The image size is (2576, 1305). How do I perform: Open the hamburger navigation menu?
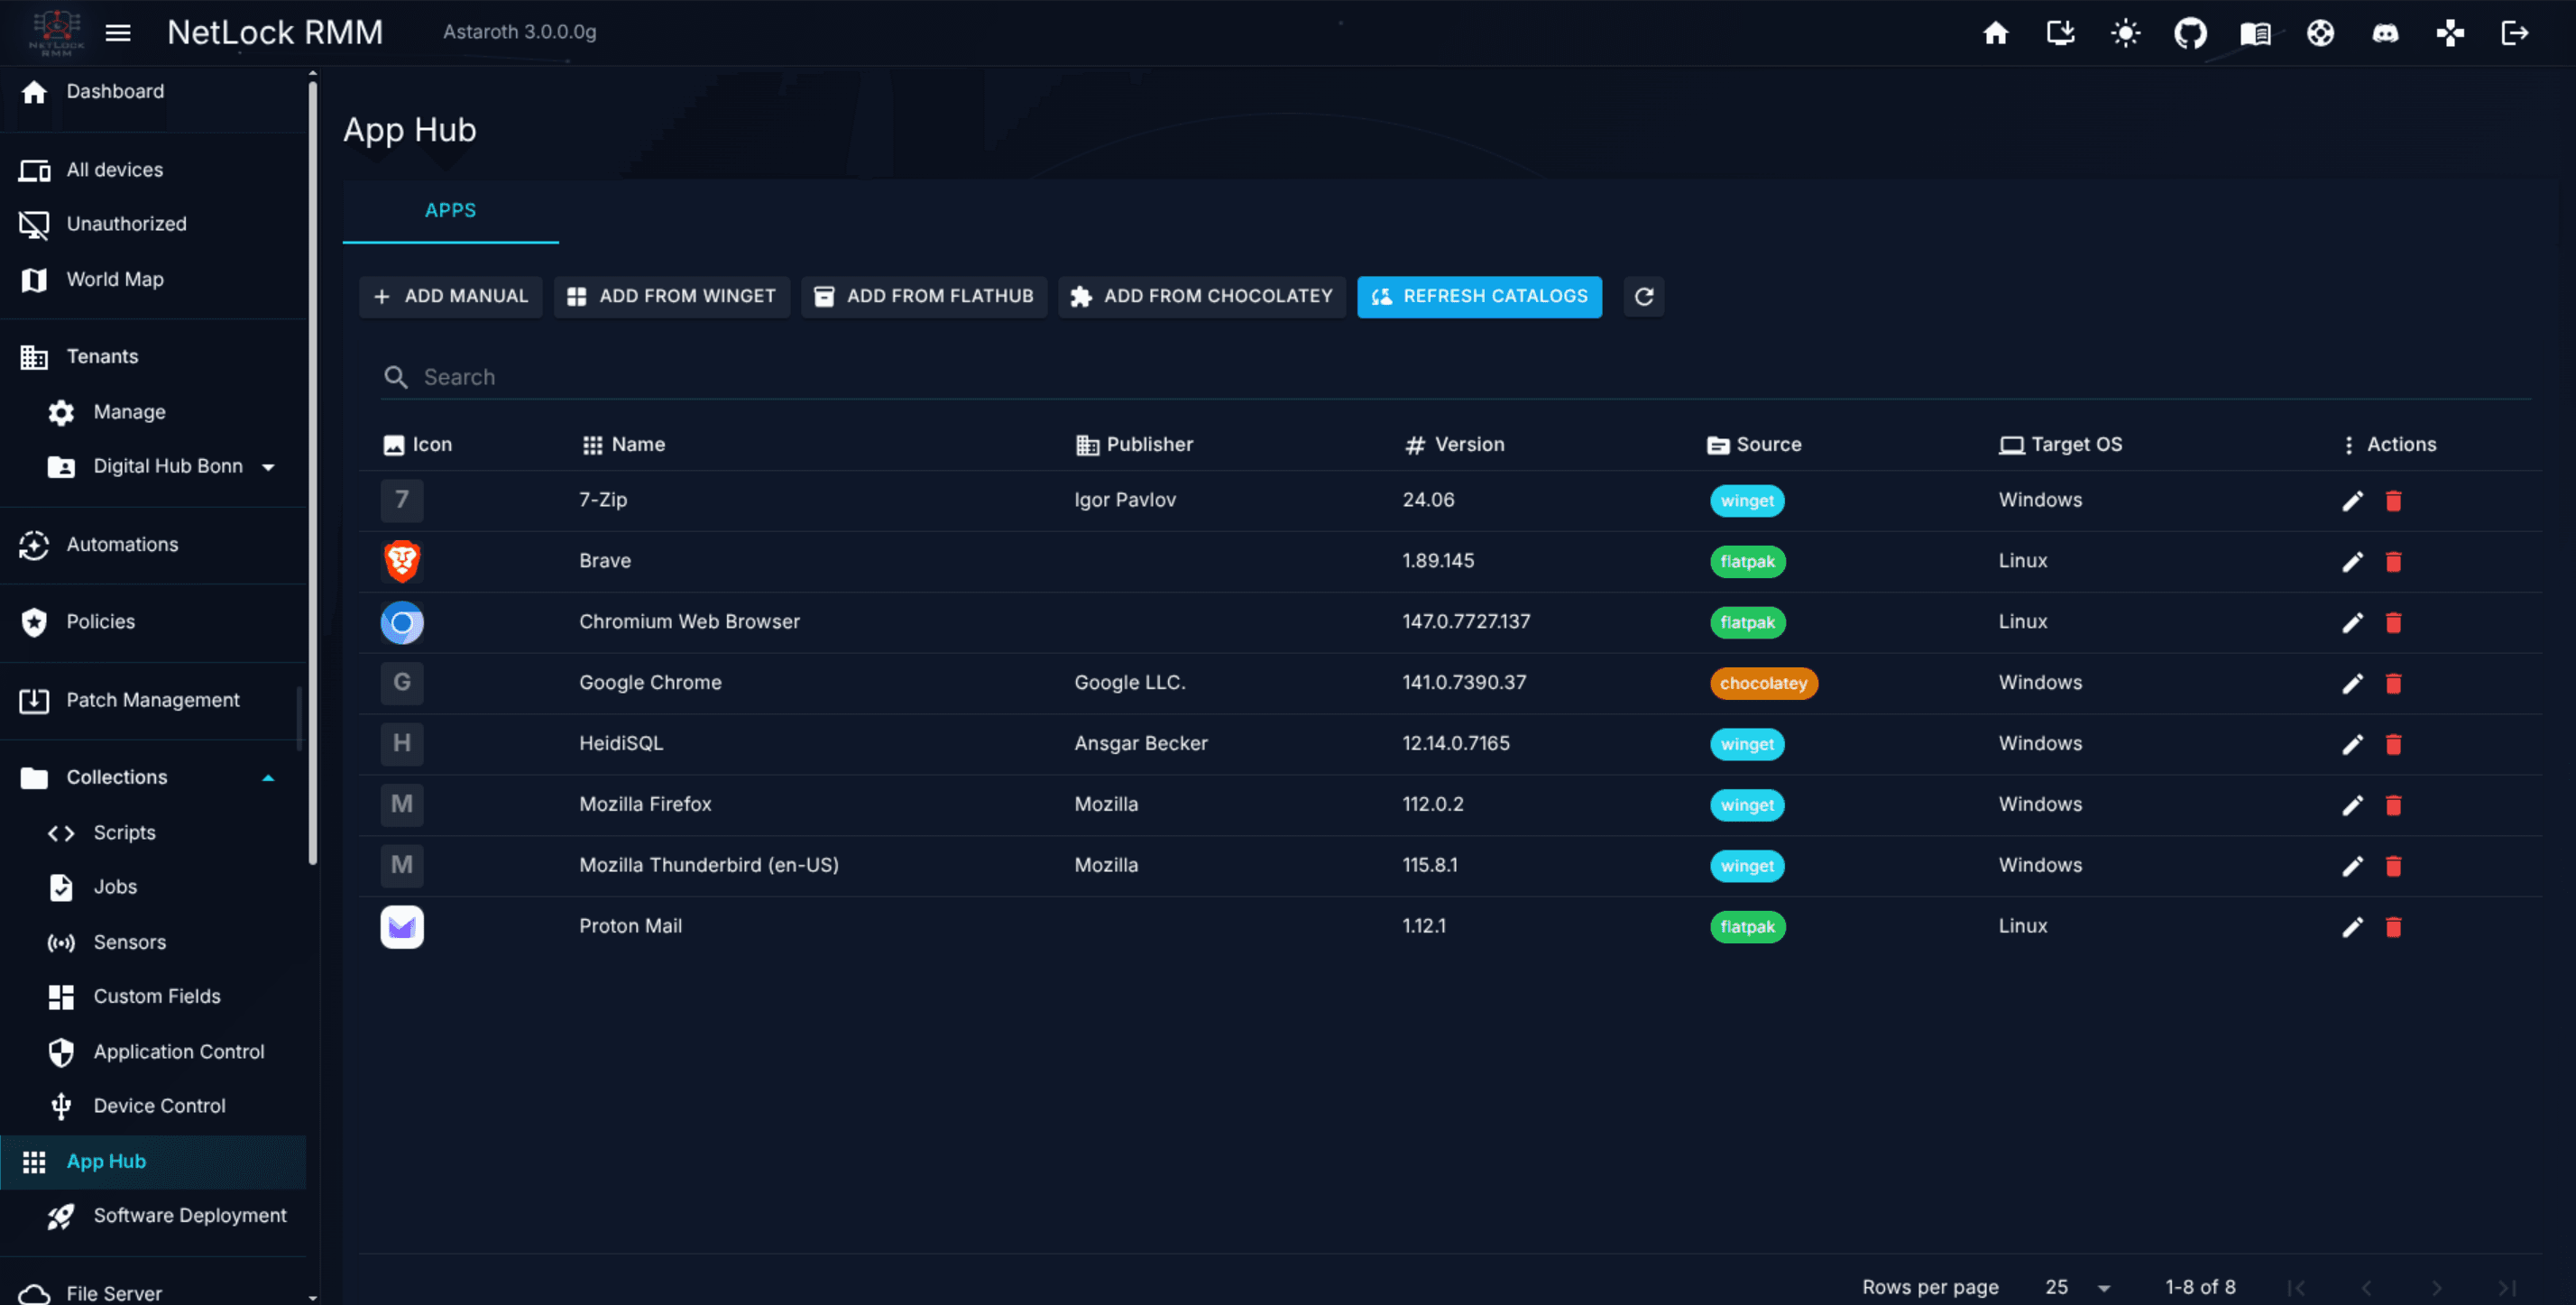(x=118, y=33)
